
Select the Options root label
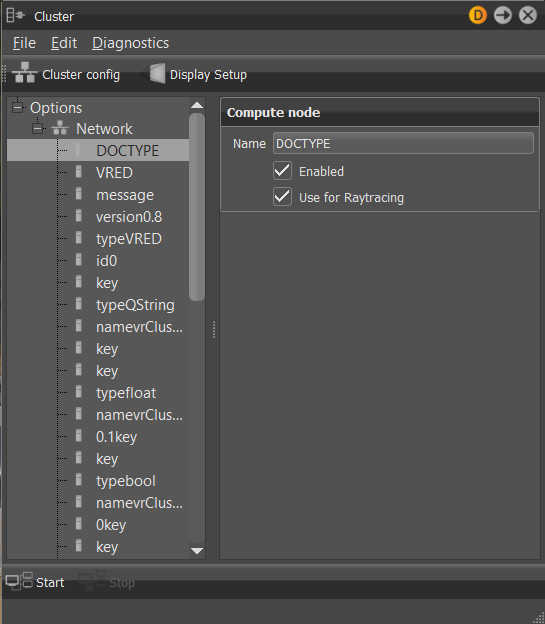pyautogui.click(x=56, y=108)
